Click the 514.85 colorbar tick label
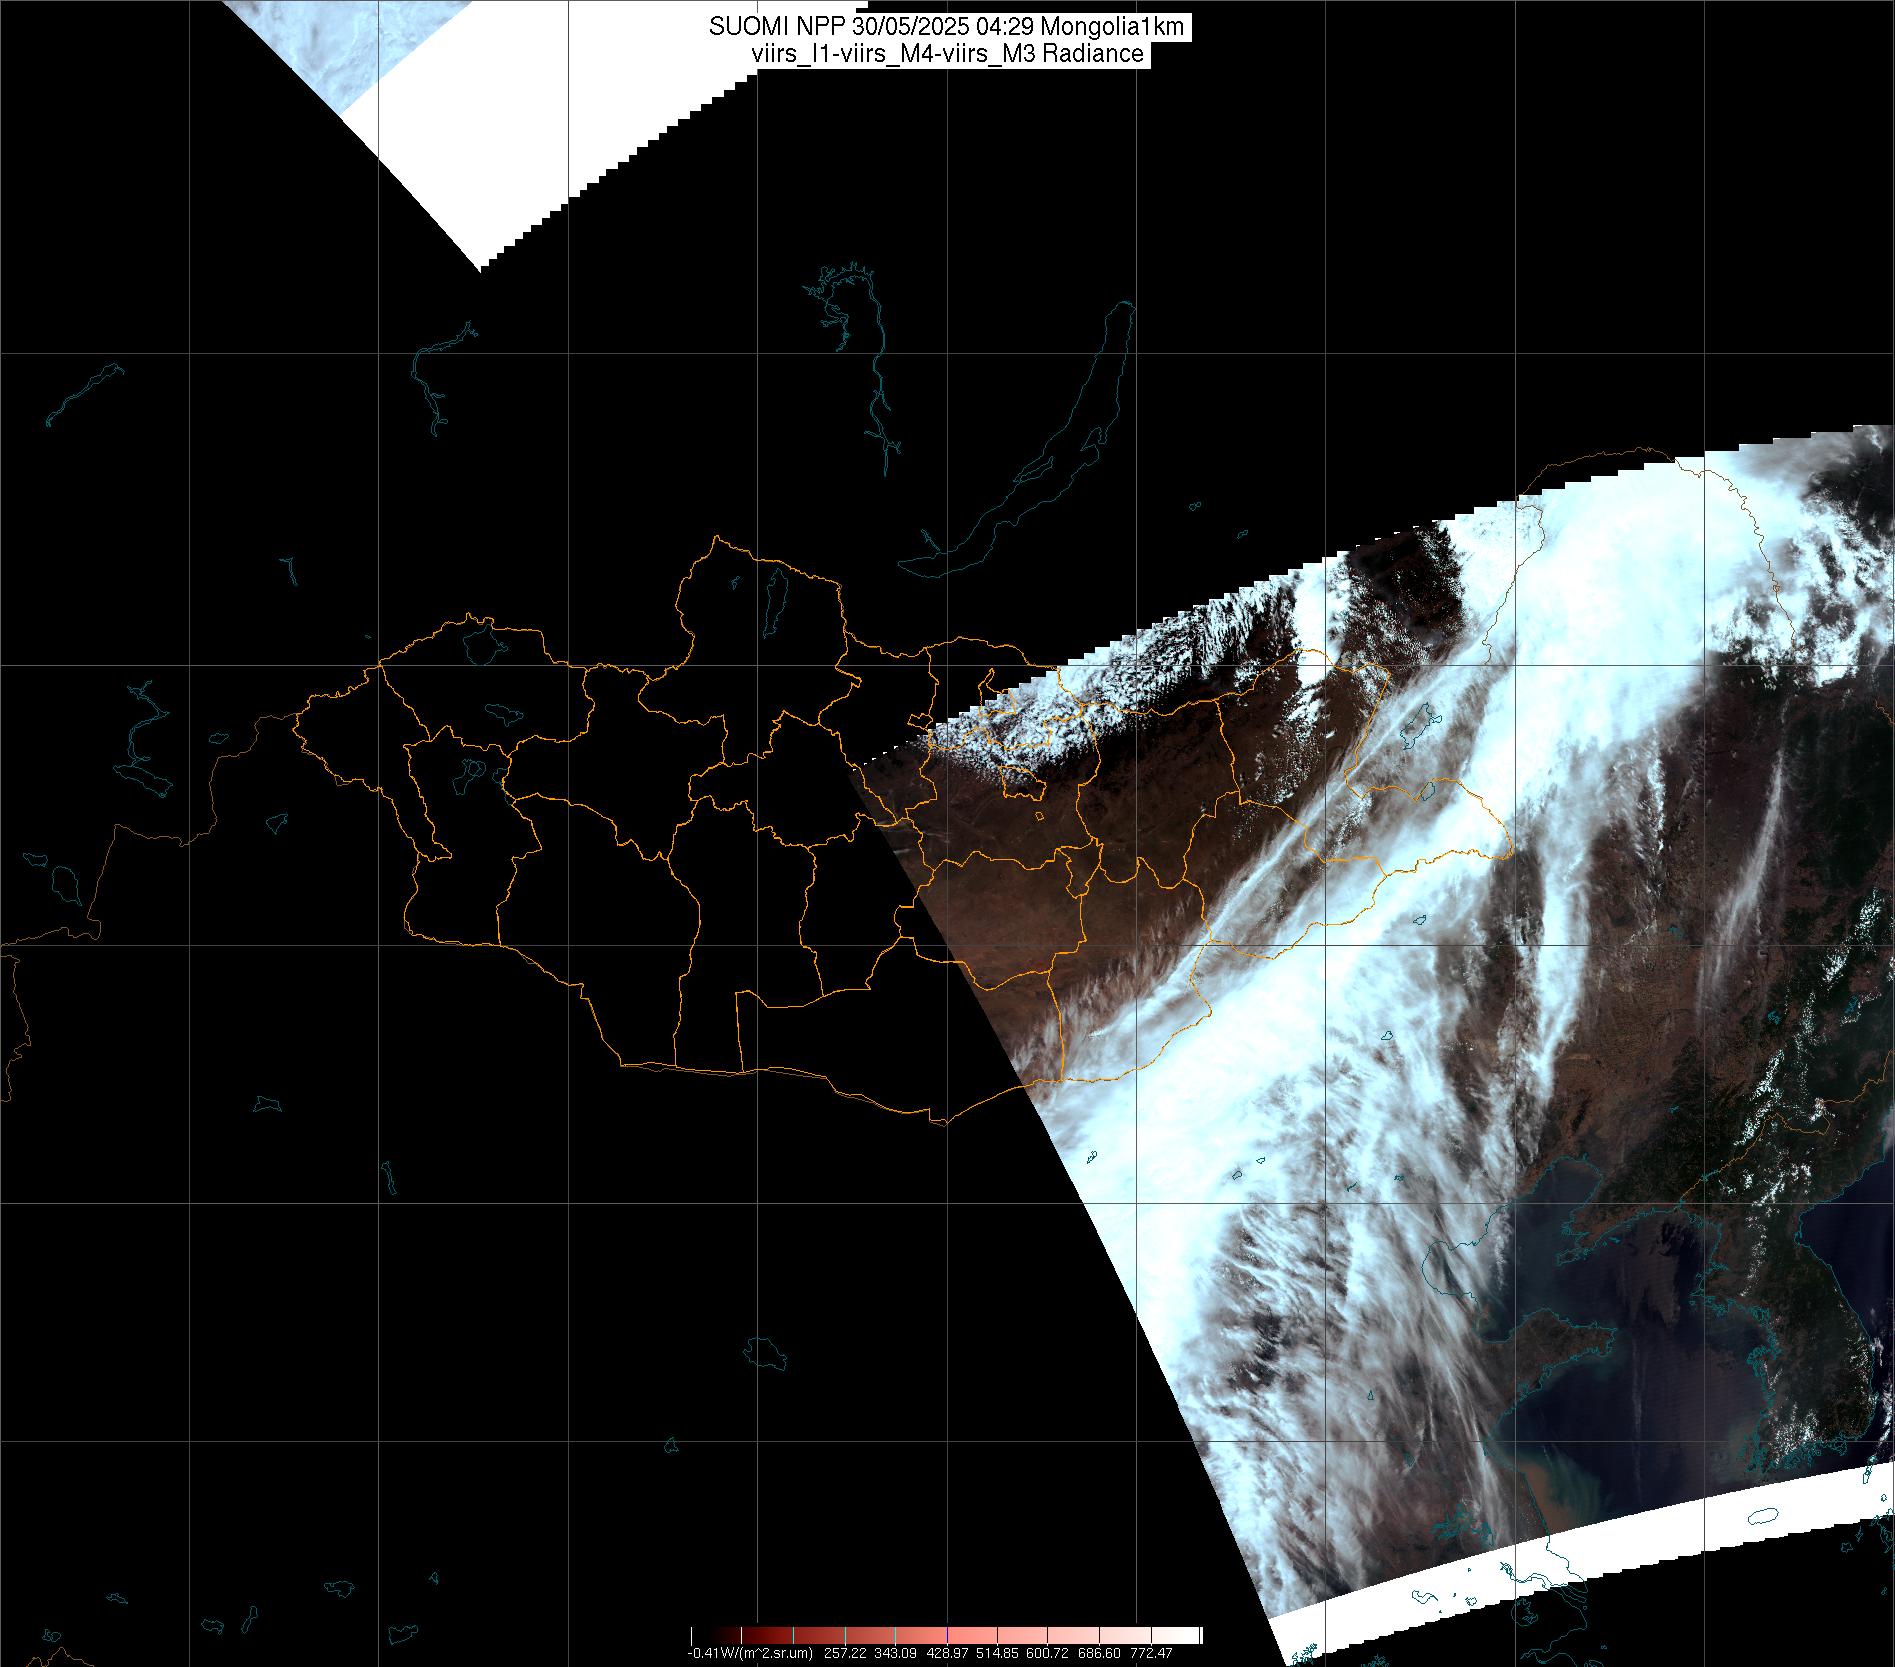1895x1667 pixels. coord(996,1653)
